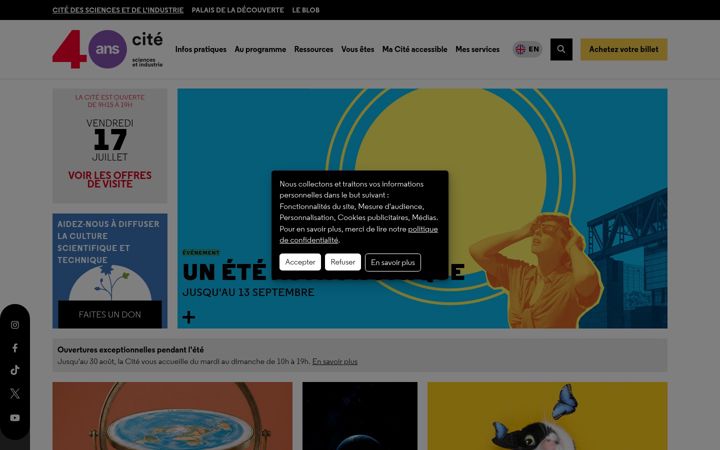Screen dimensions: 720x450
Task: Click Voir les offres de visite
Action: tap(110, 180)
